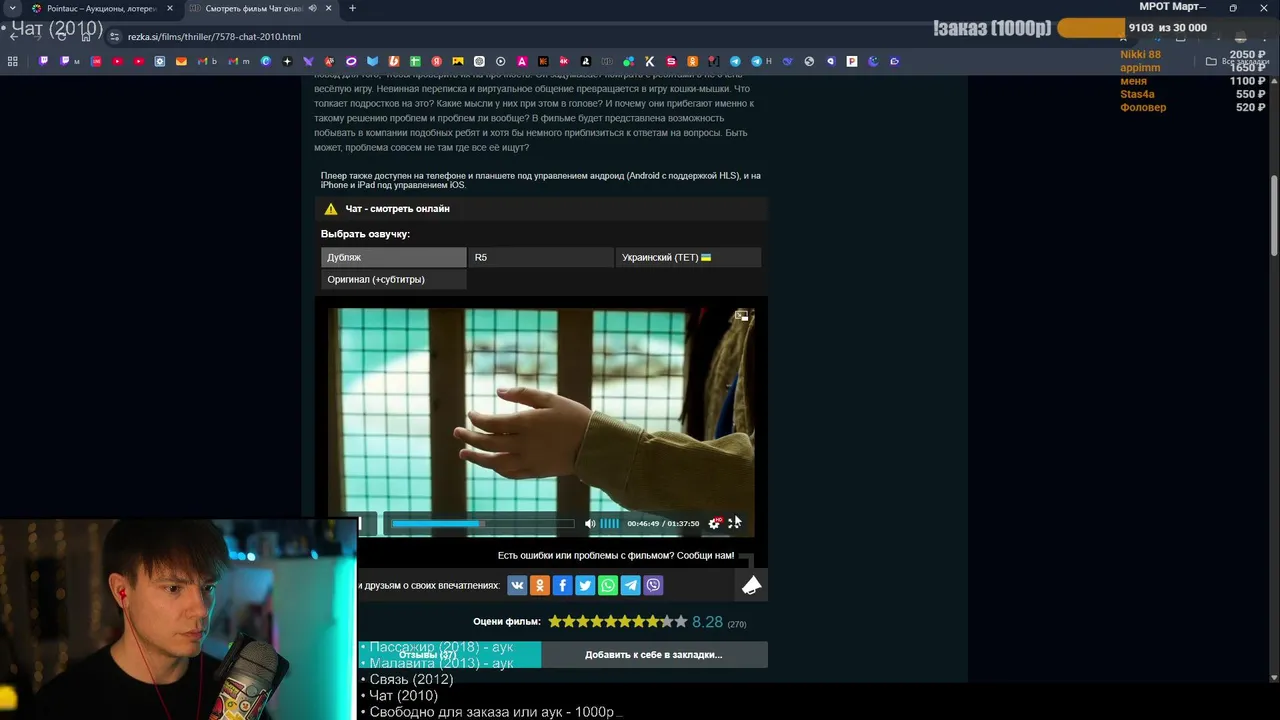1280x720 pixels.
Task: Open the Chrome apps grid shortcut
Action: [13, 61]
